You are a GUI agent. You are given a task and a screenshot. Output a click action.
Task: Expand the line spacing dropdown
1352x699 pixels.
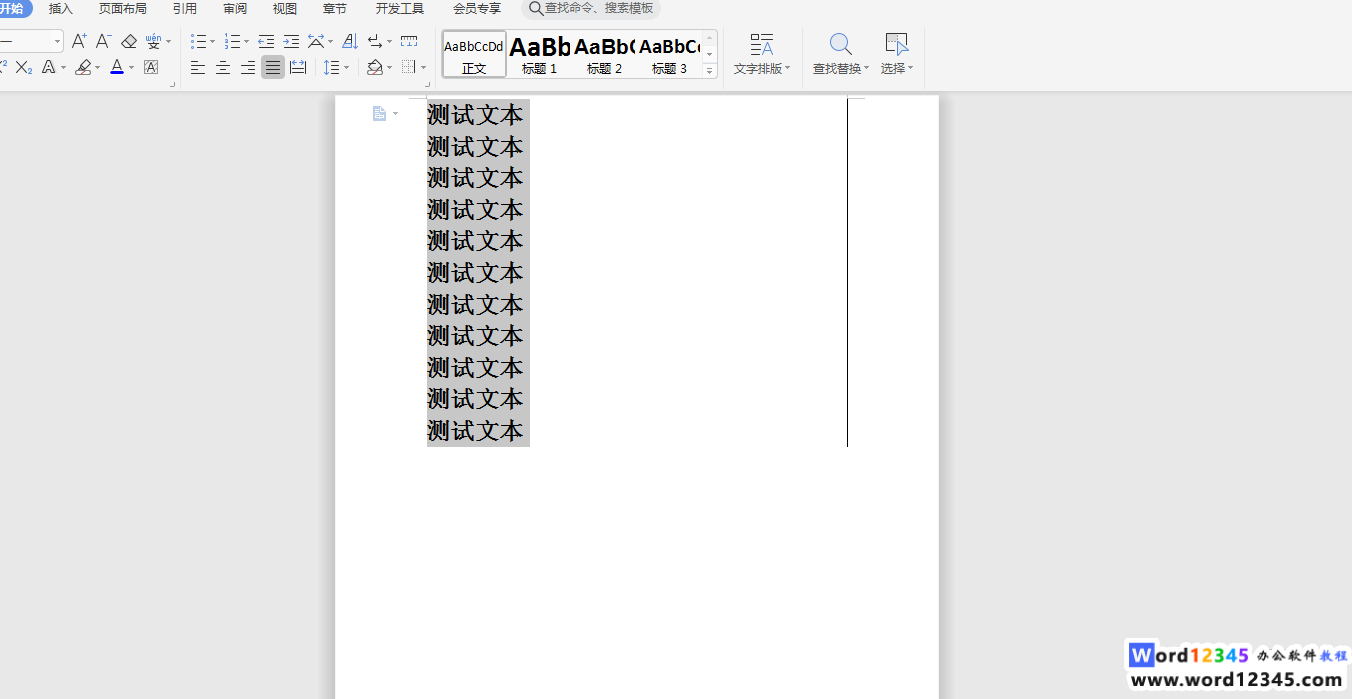347,68
